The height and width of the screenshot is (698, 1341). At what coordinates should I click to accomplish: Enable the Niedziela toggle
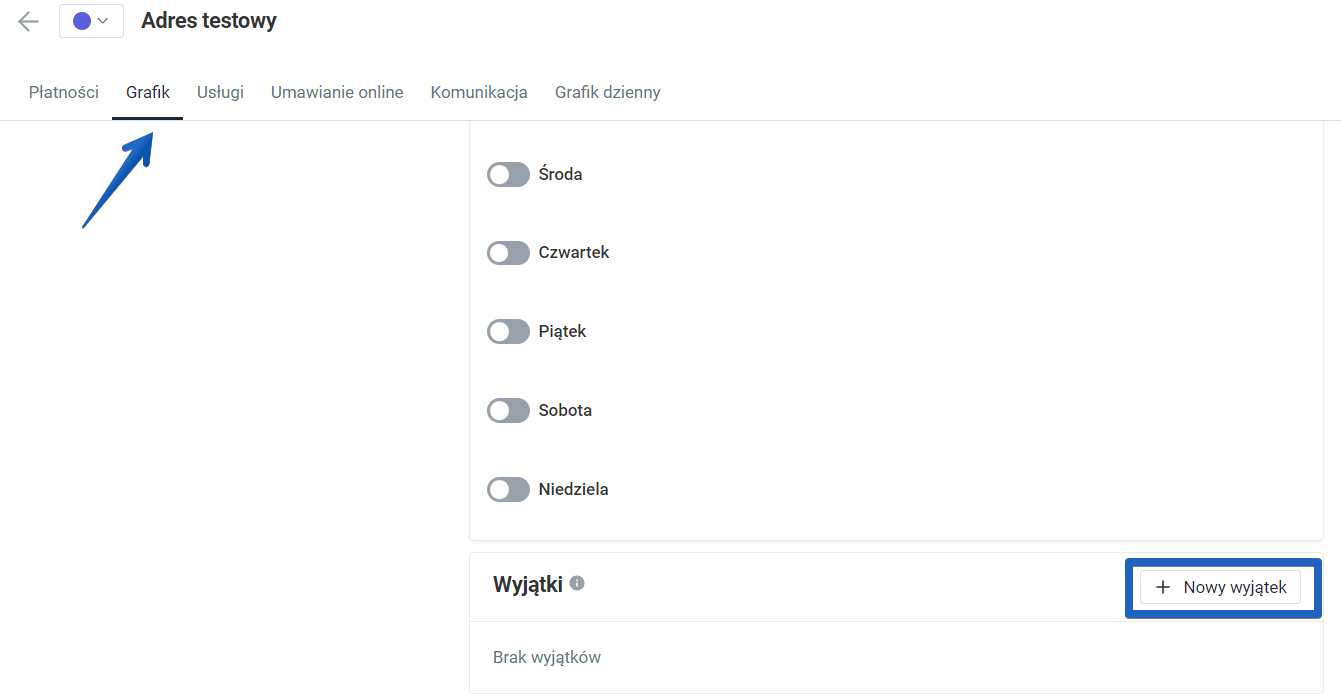[x=508, y=489]
